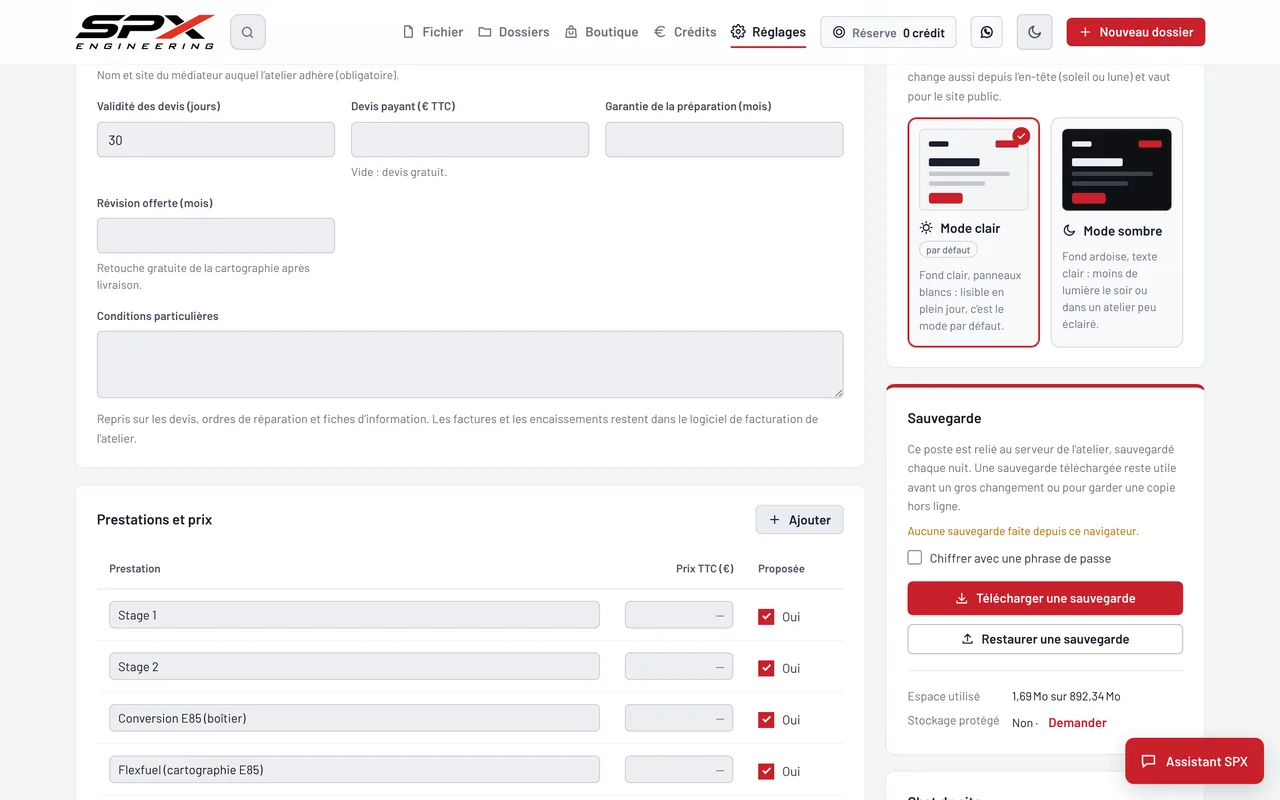
Task: Create a Nouveau dossier
Action: tap(1136, 32)
